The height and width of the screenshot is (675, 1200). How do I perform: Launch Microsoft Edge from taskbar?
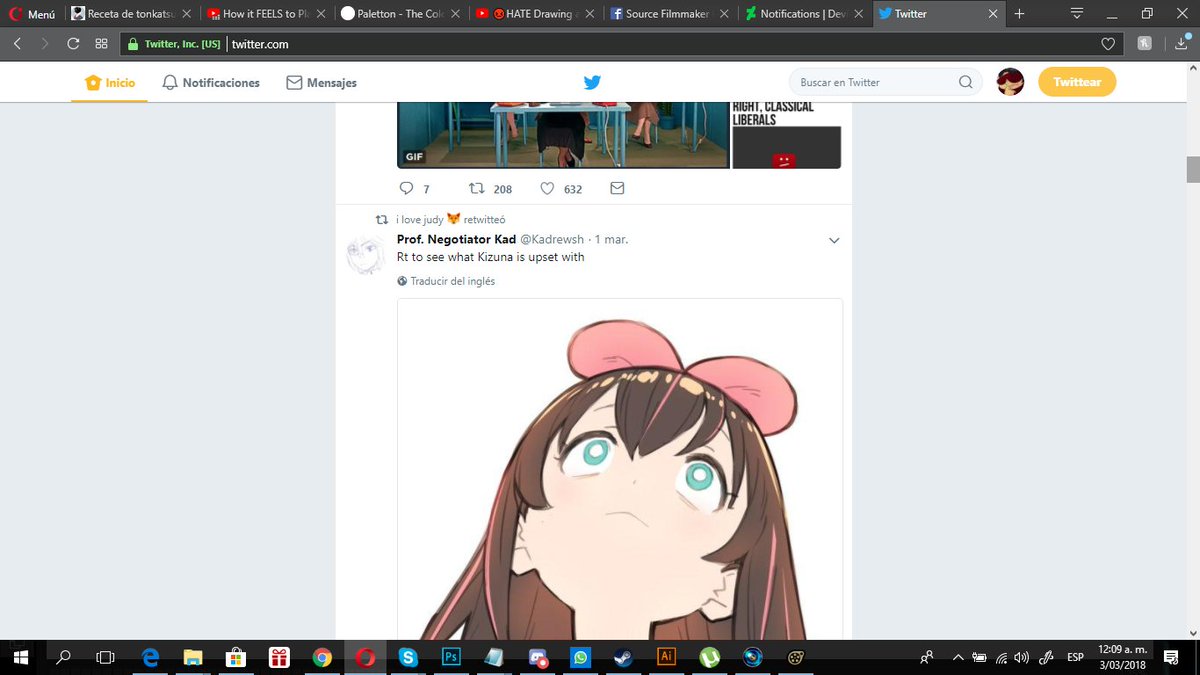click(150, 657)
